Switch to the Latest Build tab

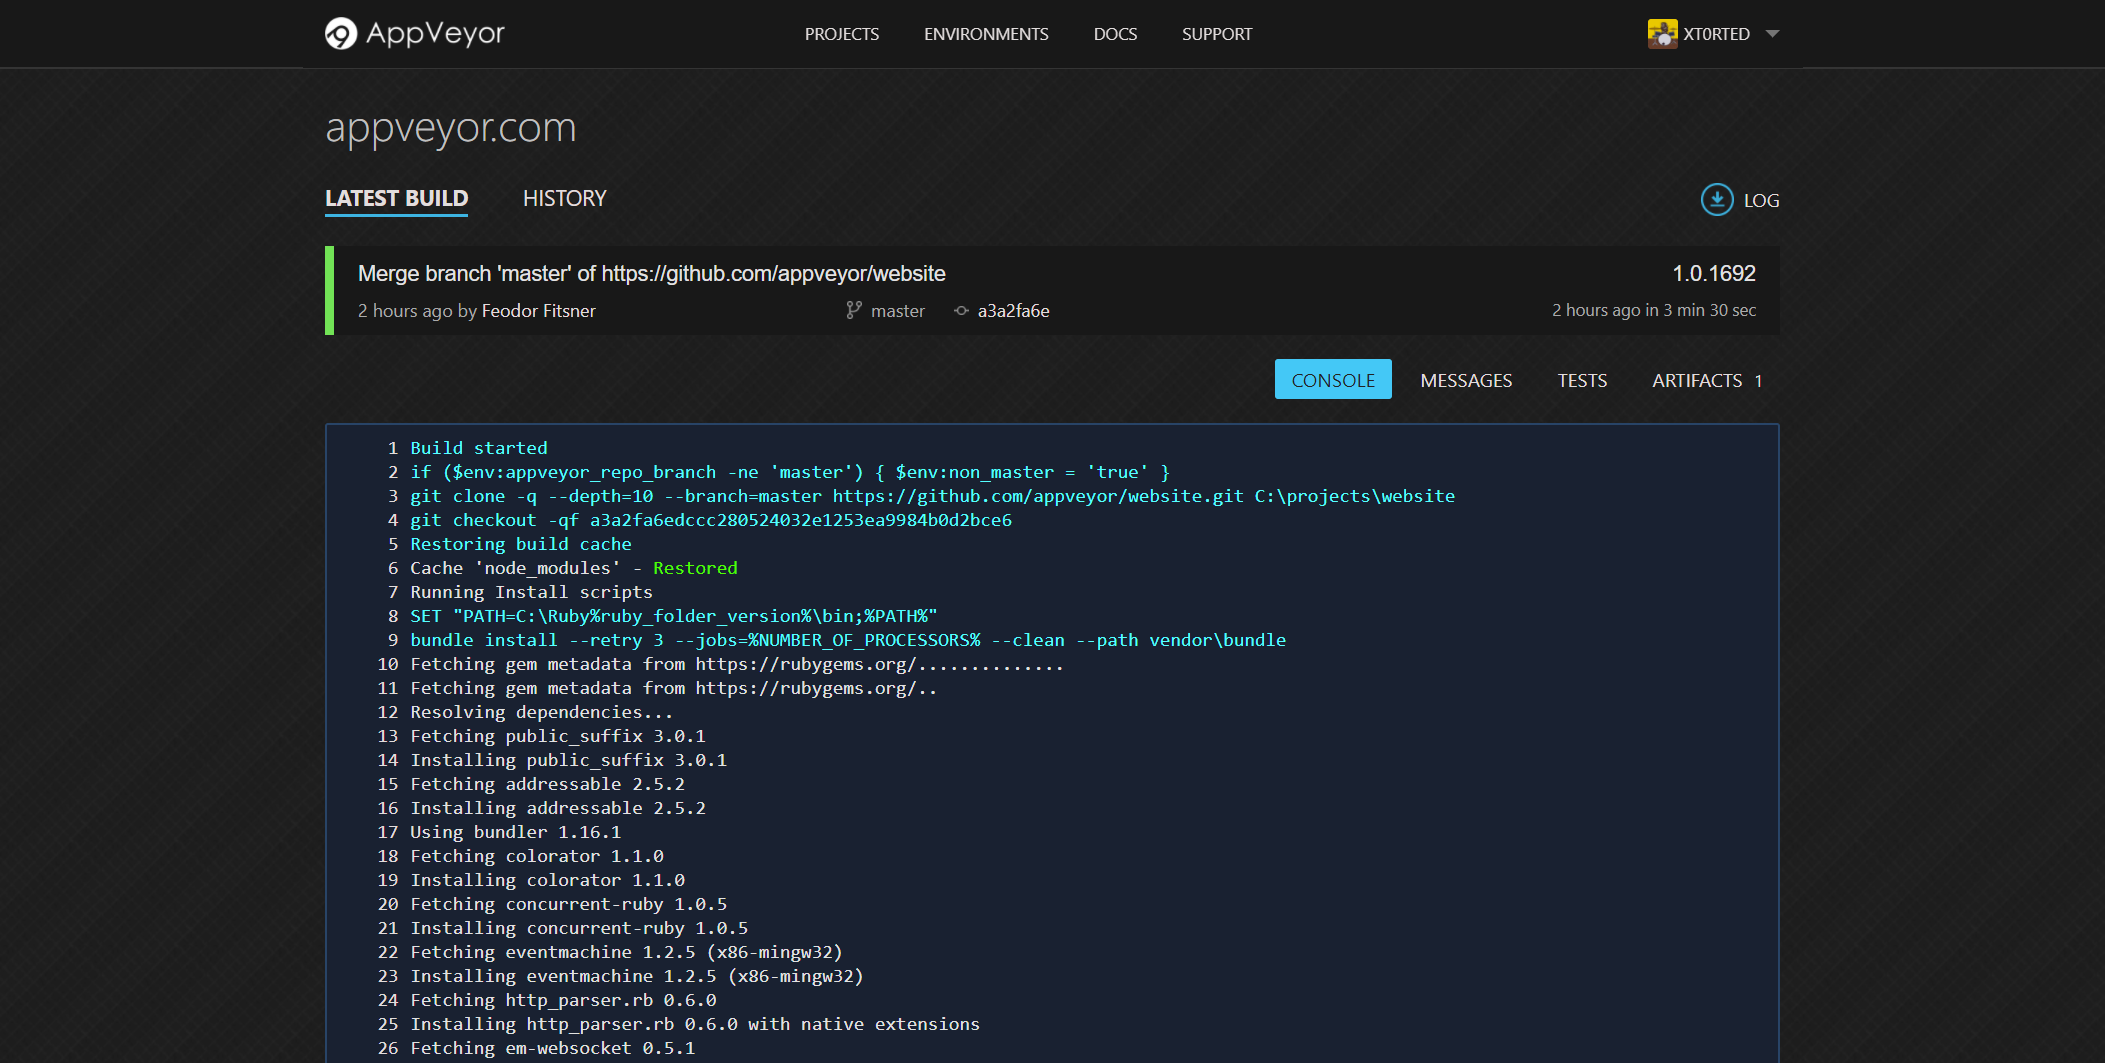396,199
